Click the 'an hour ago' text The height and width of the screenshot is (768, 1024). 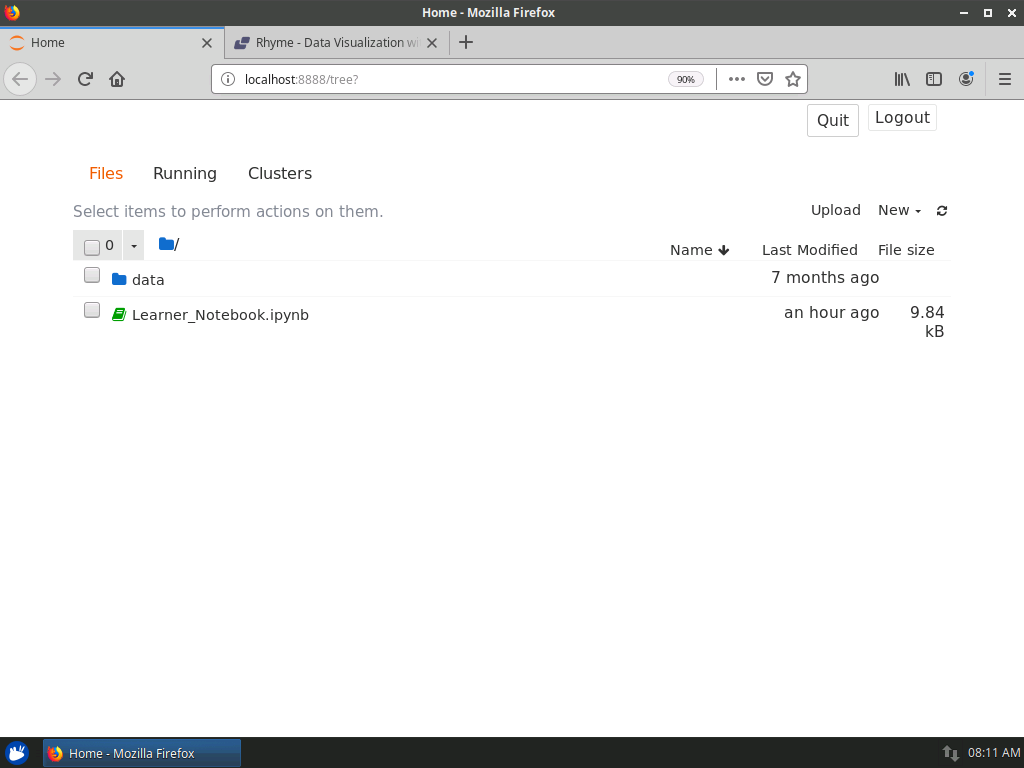[831, 313]
